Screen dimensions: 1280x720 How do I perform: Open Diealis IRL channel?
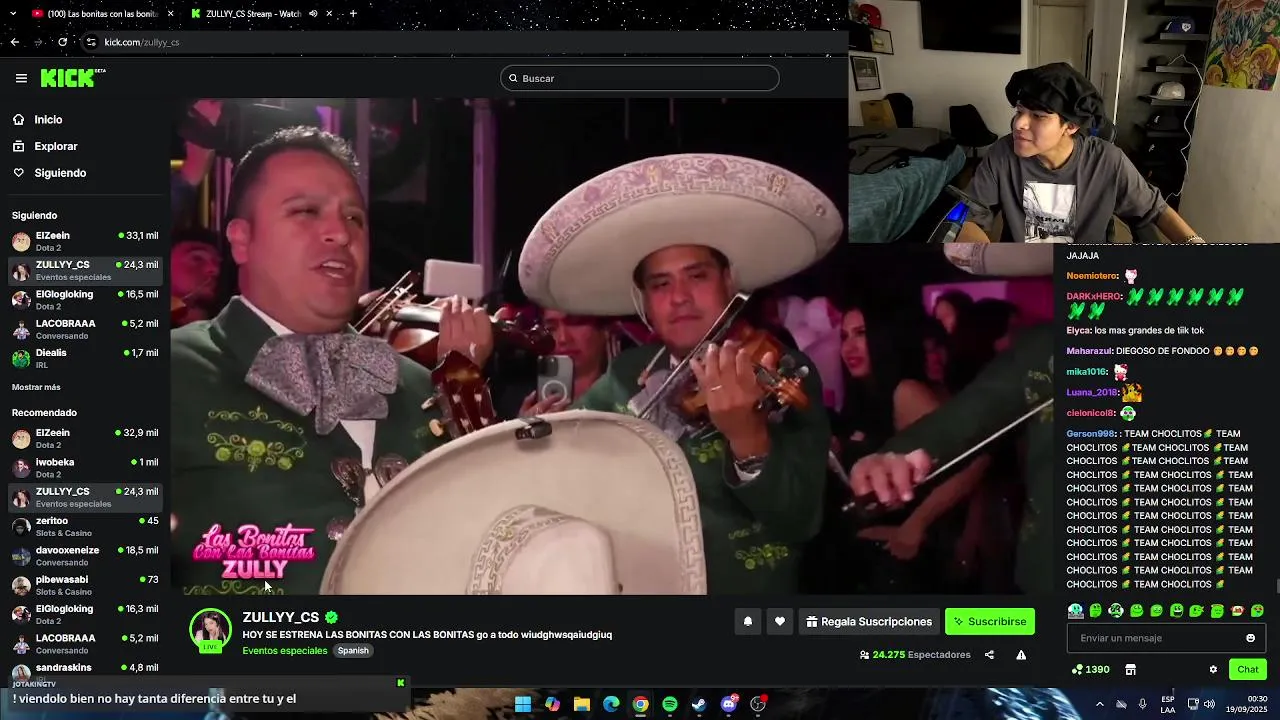coord(85,358)
